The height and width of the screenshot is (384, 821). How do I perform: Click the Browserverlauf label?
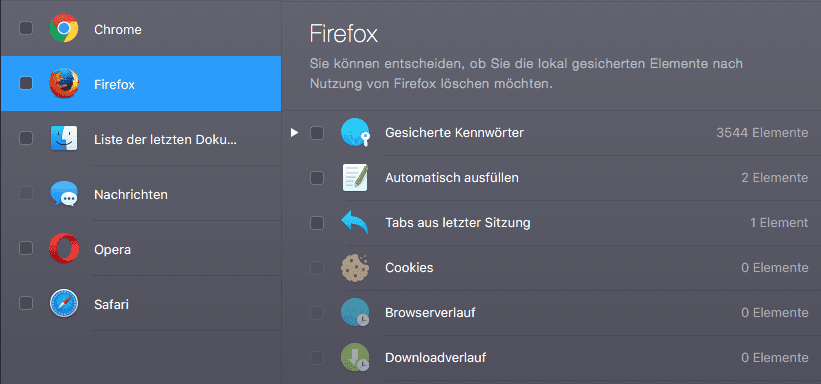(x=430, y=313)
